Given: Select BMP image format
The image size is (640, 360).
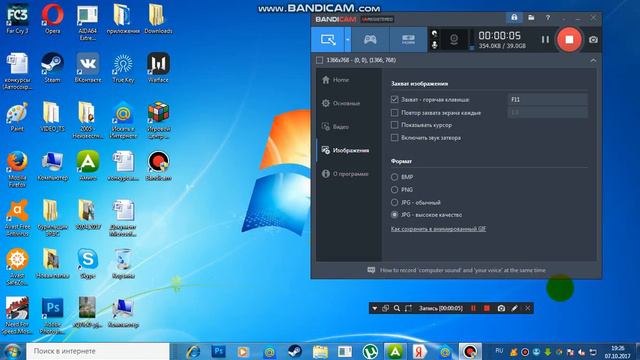Looking at the screenshot, I should click(394, 177).
